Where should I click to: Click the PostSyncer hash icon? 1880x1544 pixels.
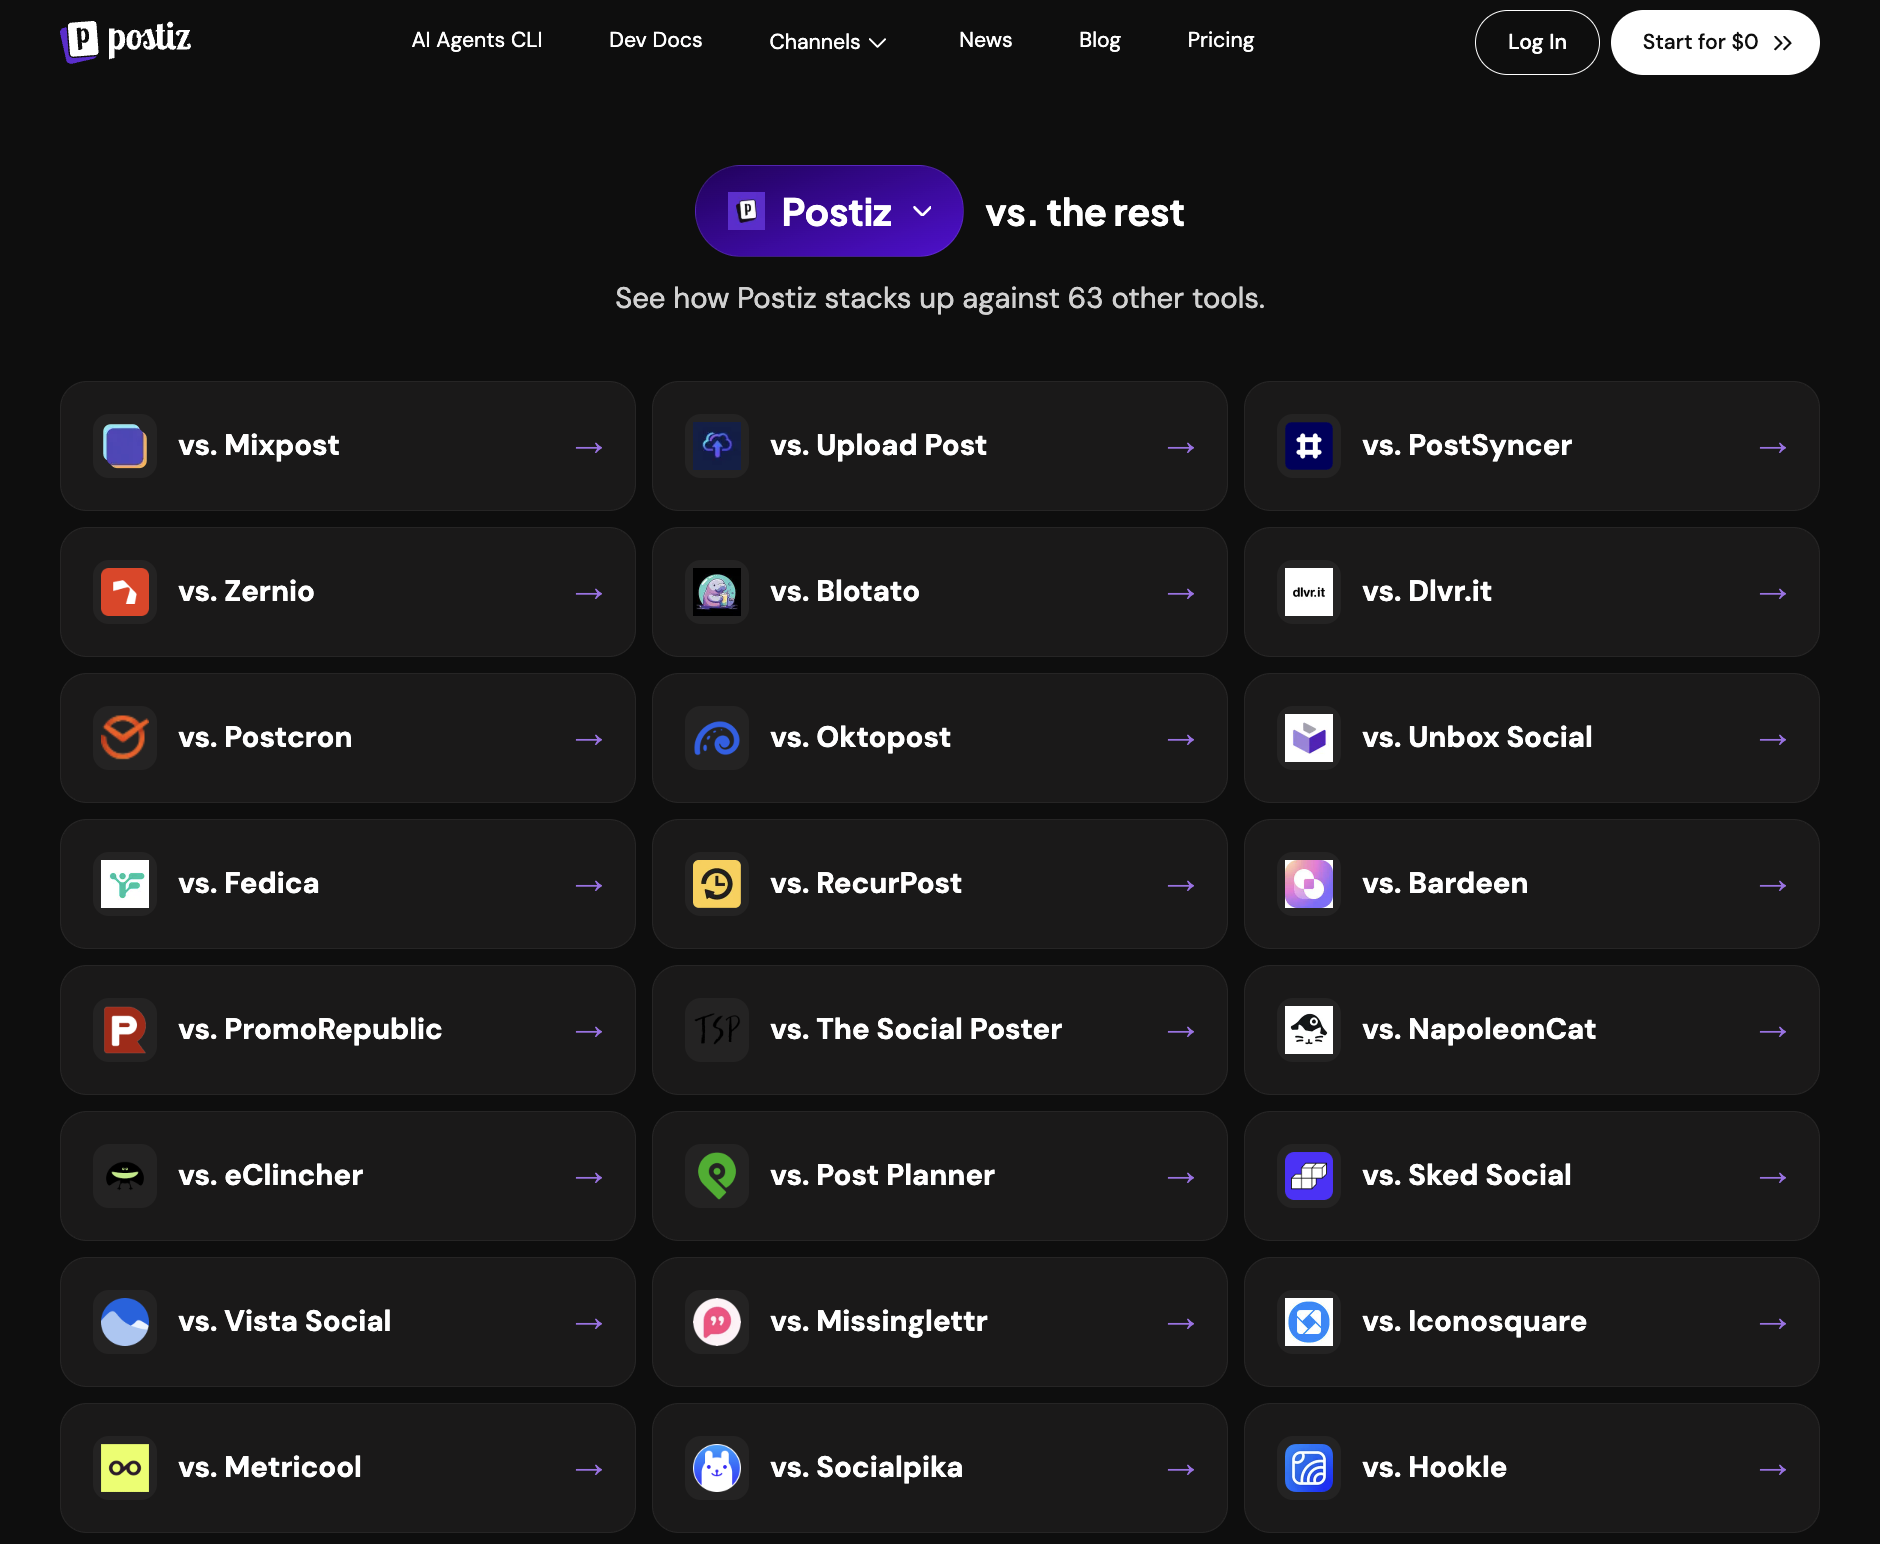point(1309,446)
